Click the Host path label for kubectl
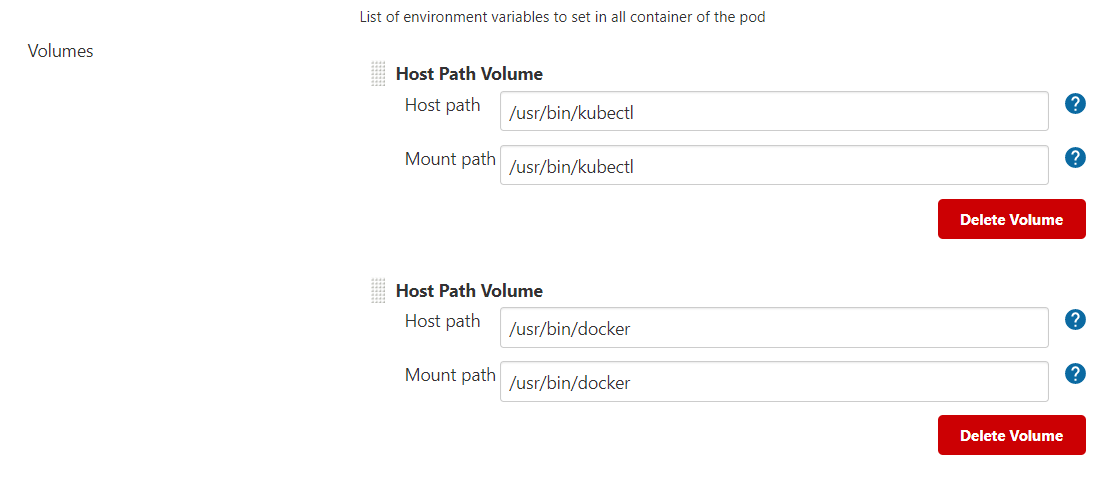 click(x=443, y=105)
